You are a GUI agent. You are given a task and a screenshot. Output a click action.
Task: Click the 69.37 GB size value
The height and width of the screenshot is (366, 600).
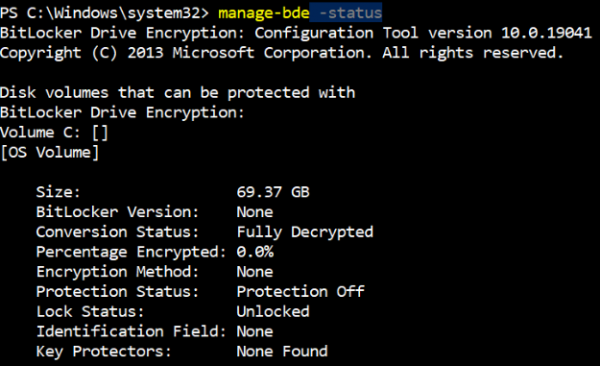pos(273,192)
